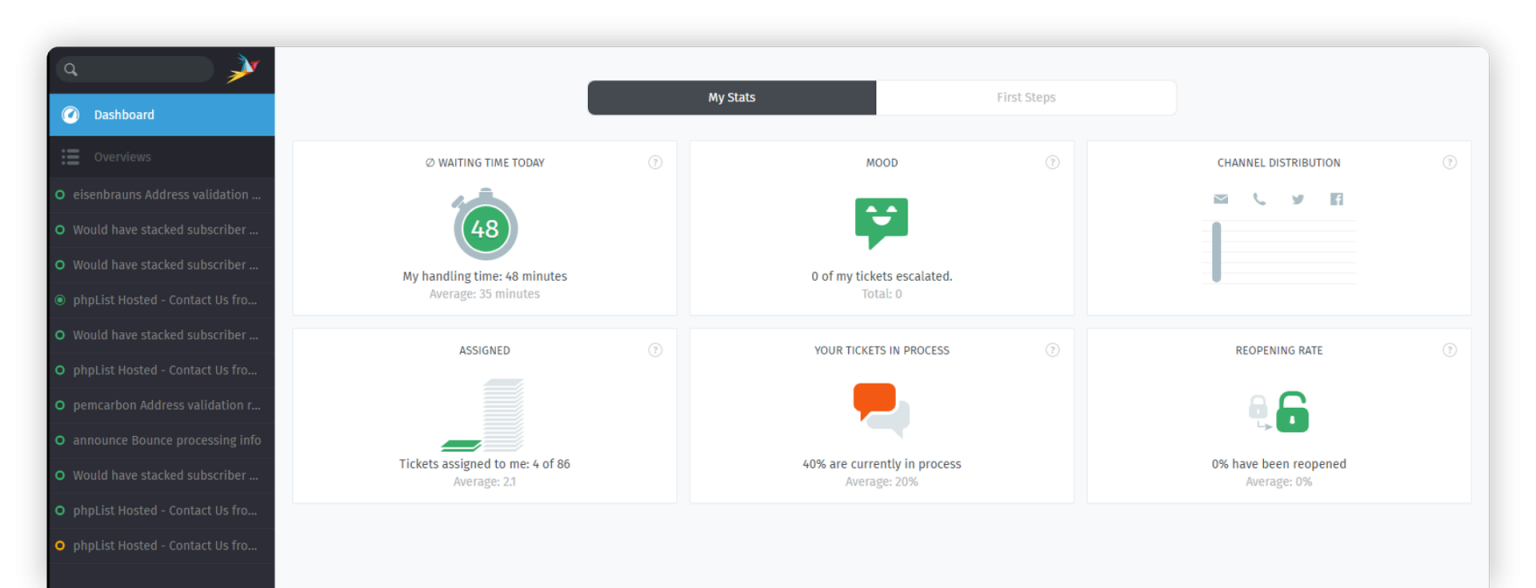Click the state indicator on the highlighted phpList ticket
Image resolution: width=1536 pixels, height=588 pixels.
click(60, 299)
